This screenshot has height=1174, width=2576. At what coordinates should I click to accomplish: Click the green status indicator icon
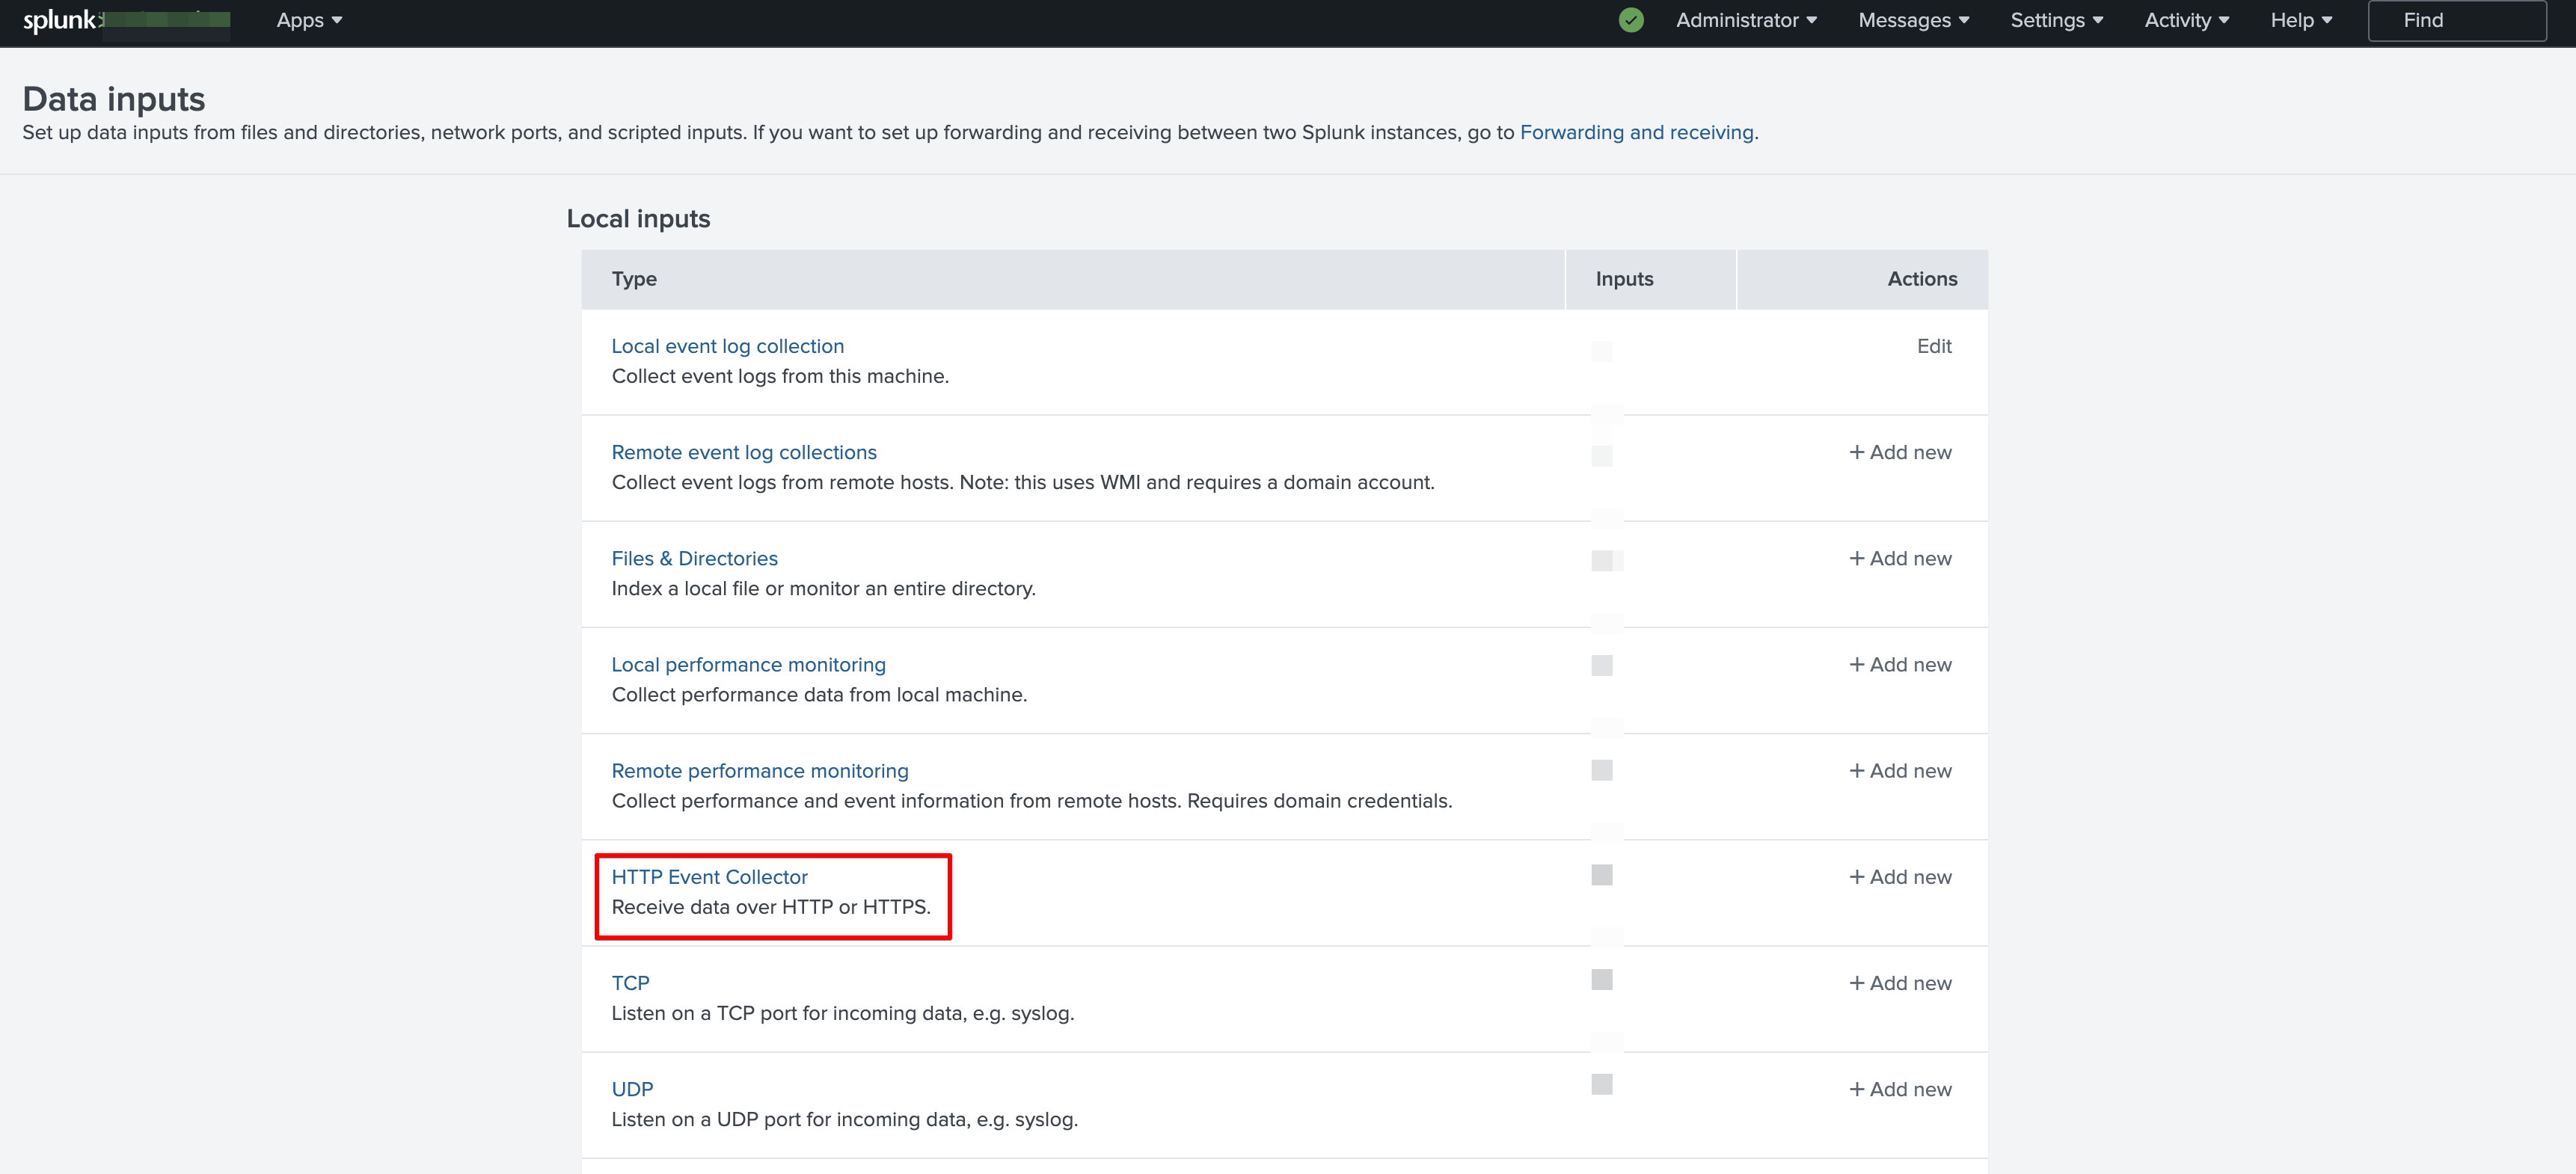[1630, 19]
